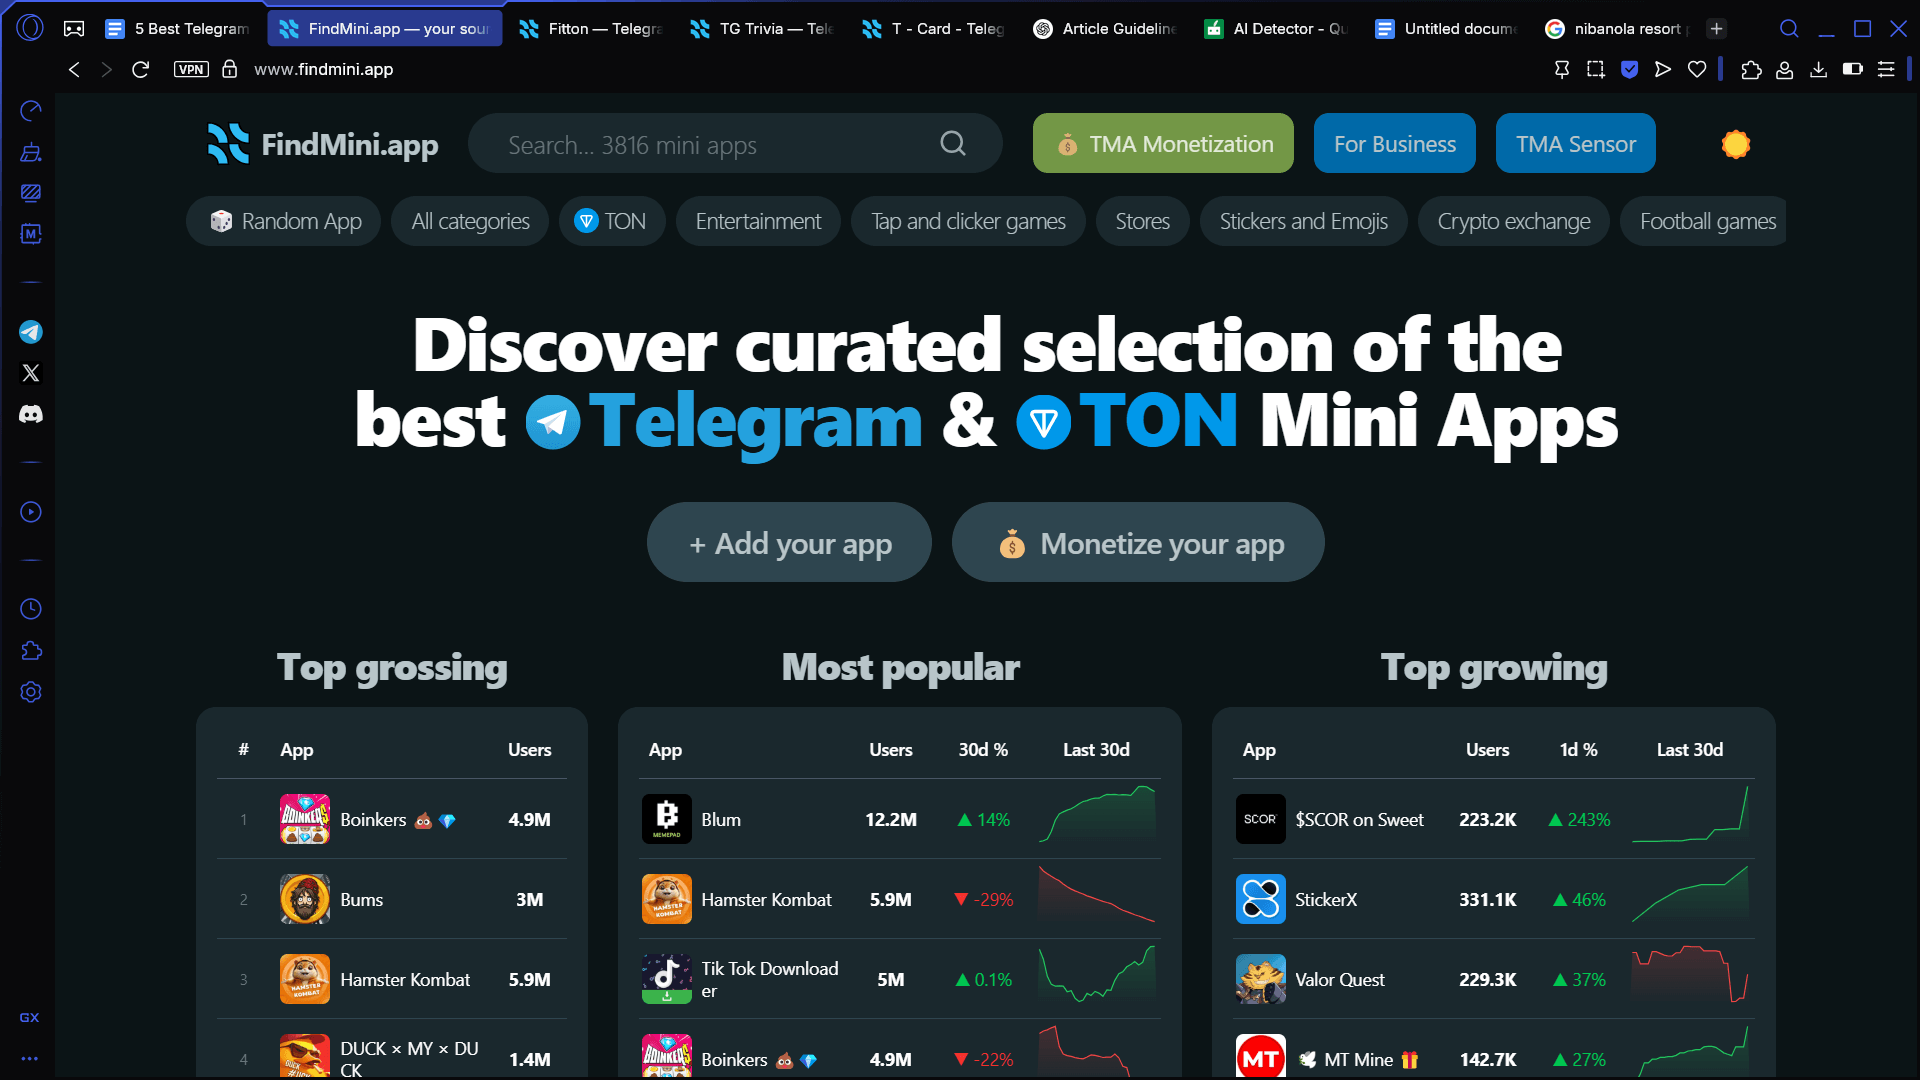Expand sidebar three-dots more menu
Image resolution: width=1920 pixels, height=1080 pixels.
(x=30, y=1058)
